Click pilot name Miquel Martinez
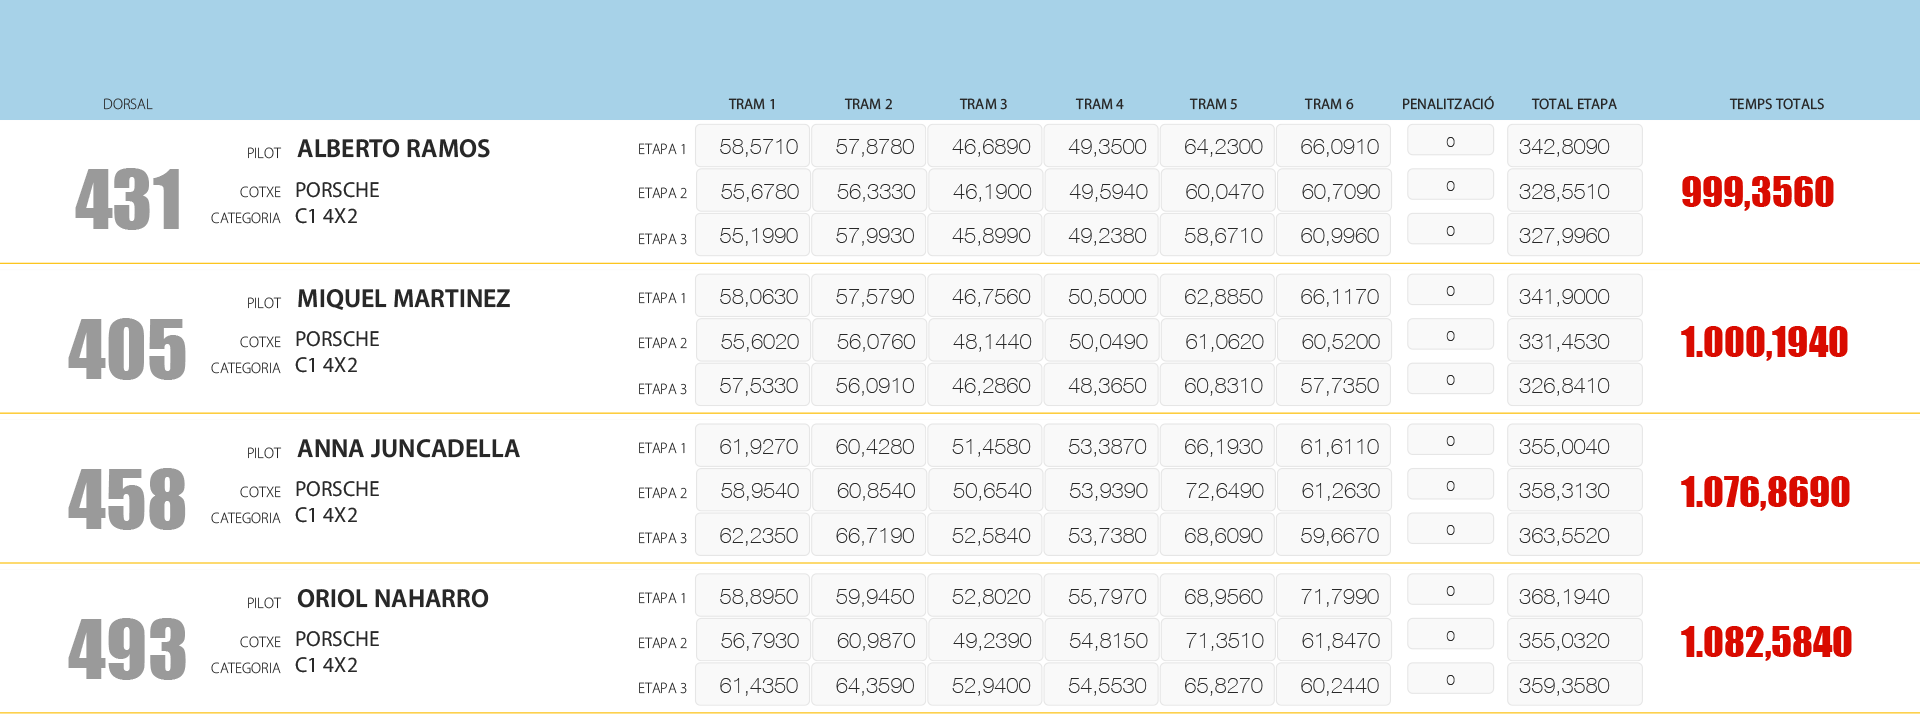The width and height of the screenshot is (1920, 718). [403, 299]
